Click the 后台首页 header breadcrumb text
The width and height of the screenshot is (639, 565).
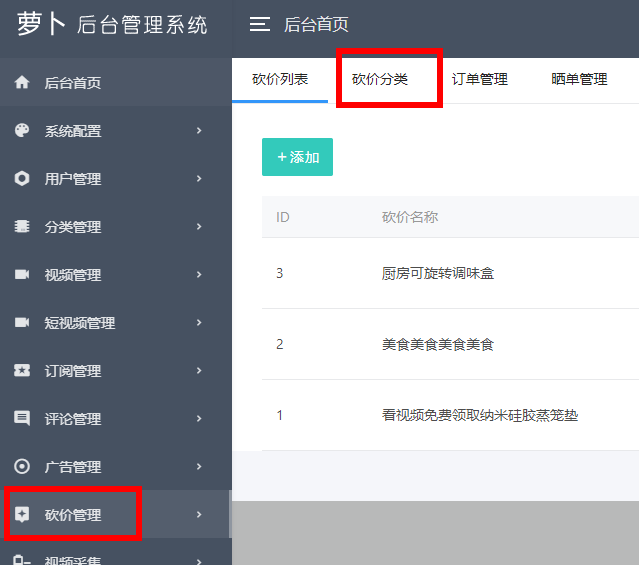pyautogui.click(x=316, y=24)
